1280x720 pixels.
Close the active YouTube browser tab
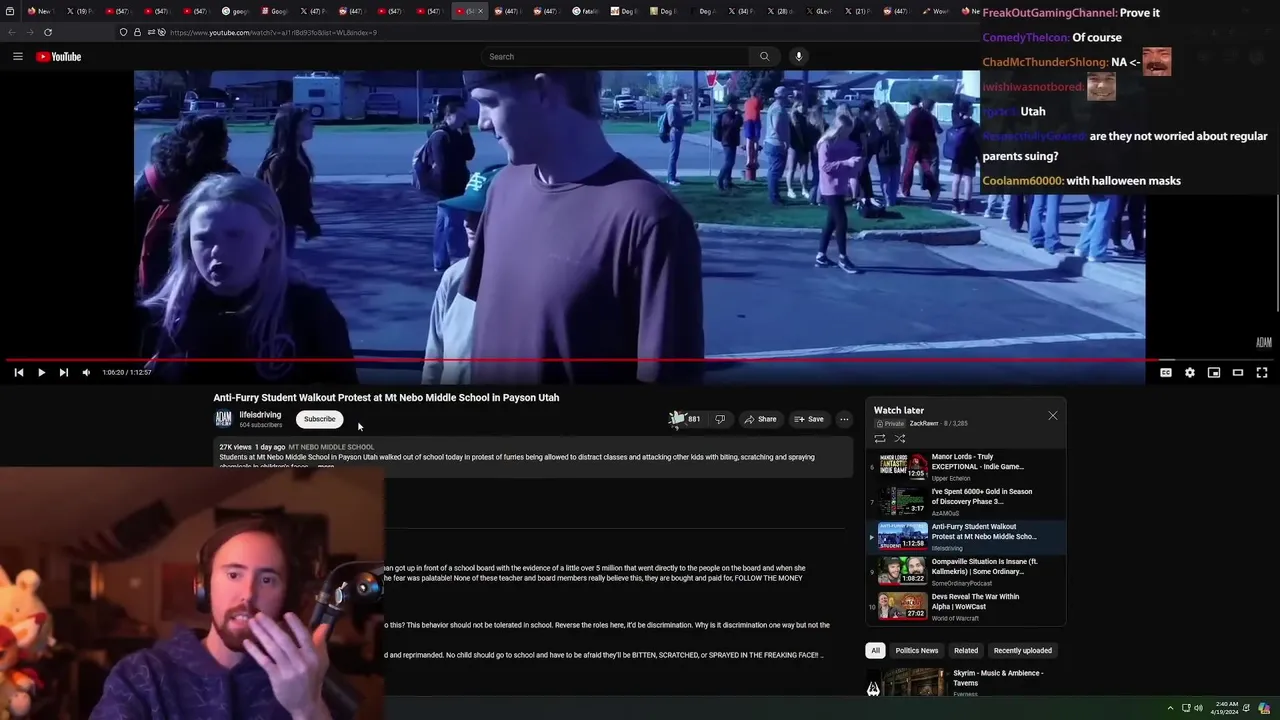(x=481, y=11)
